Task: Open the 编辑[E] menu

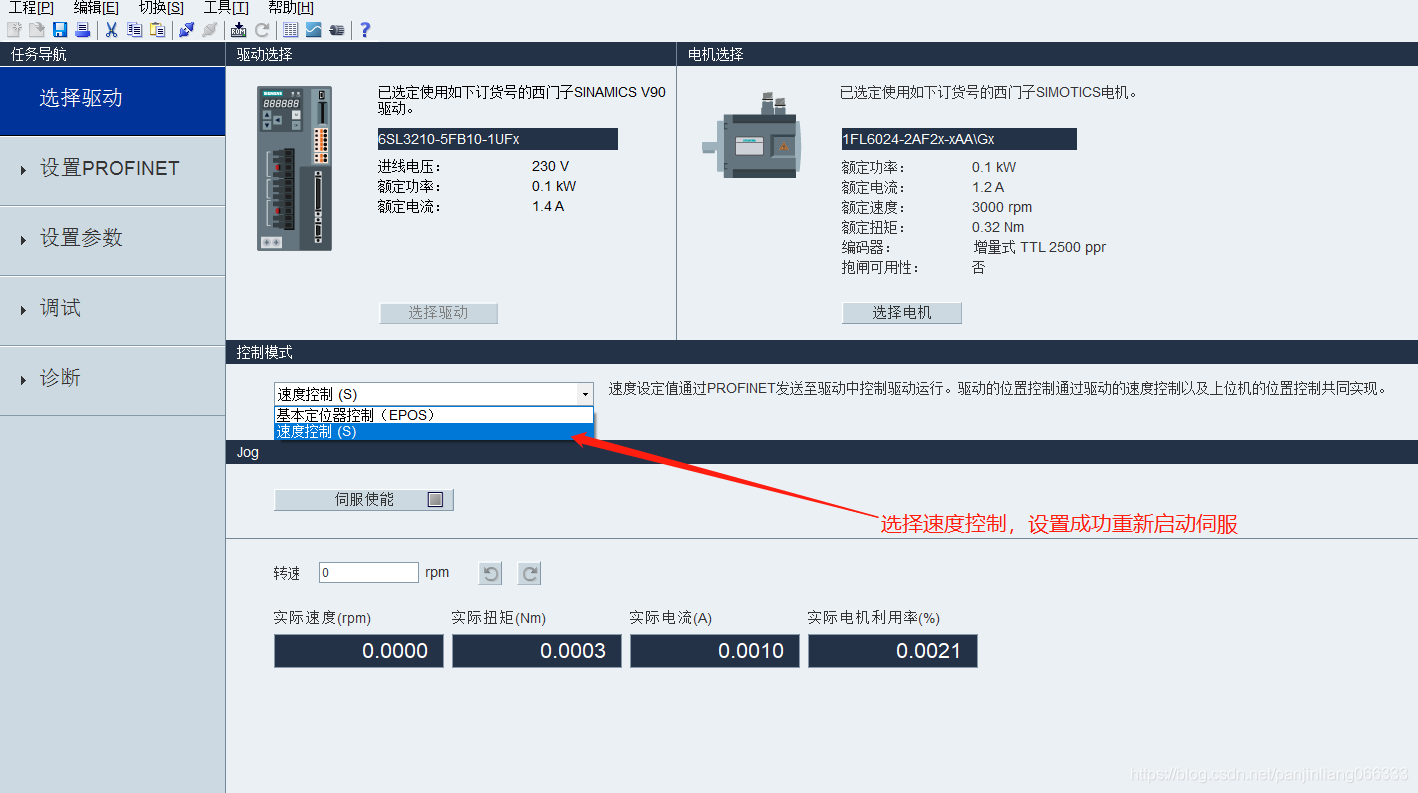Action: (x=96, y=8)
